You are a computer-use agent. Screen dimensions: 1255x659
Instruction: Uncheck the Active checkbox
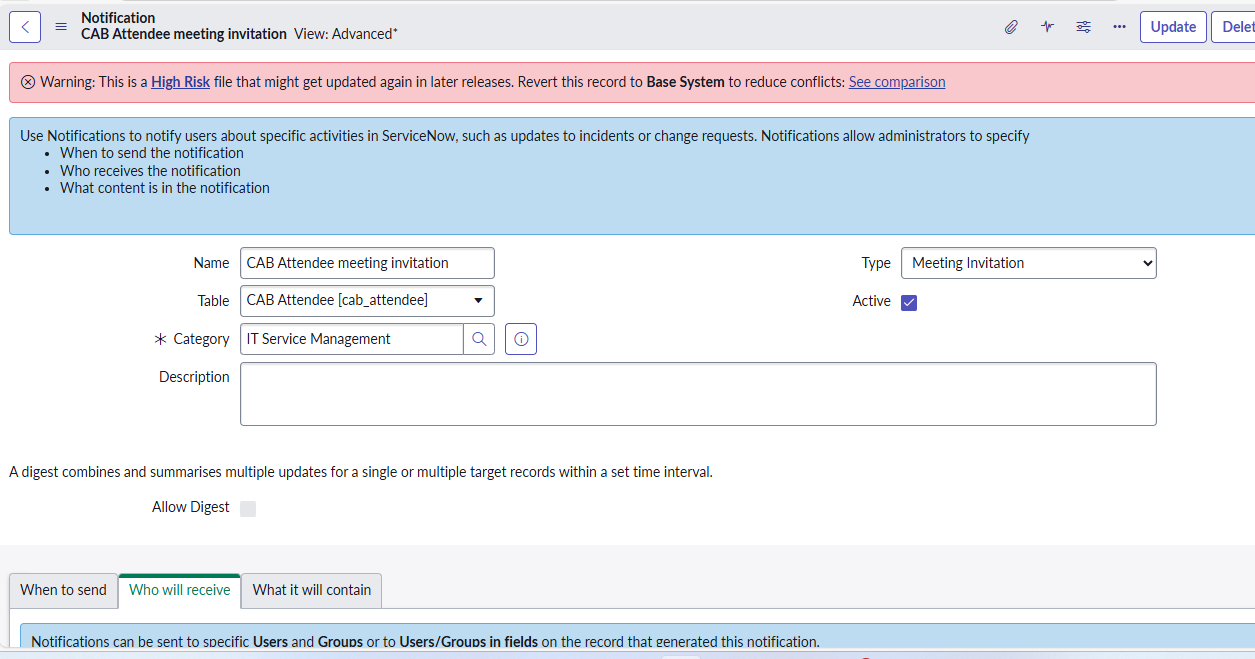(x=909, y=302)
